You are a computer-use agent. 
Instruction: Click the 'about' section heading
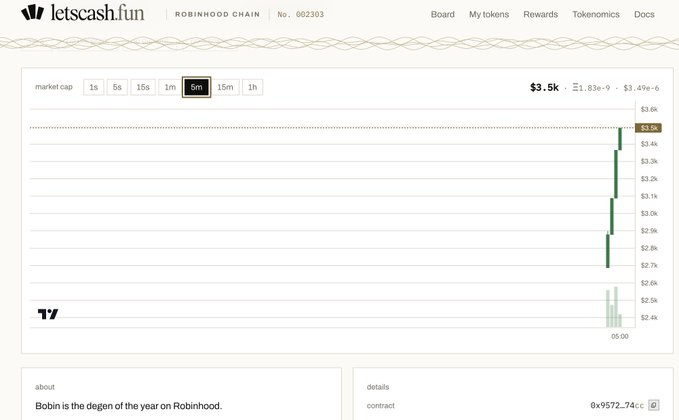45,387
